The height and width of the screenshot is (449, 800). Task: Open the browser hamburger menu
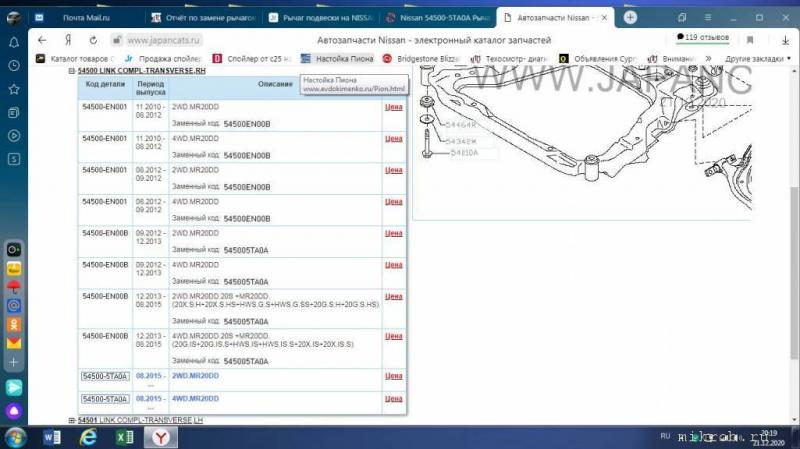[708, 17]
